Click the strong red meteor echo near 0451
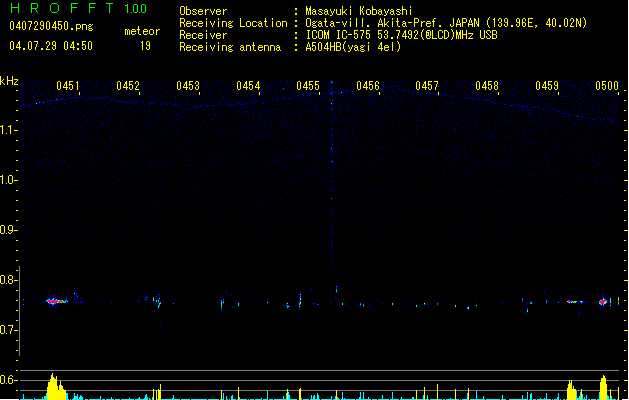 coord(55,301)
